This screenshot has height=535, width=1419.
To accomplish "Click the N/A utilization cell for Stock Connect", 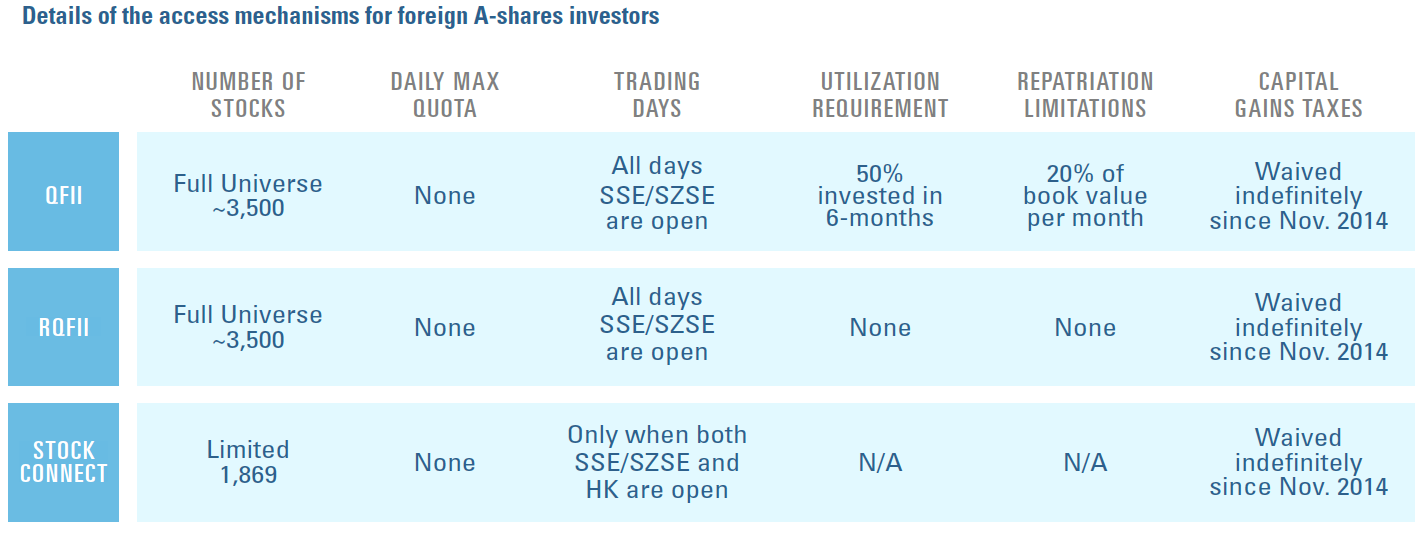I will (x=880, y=462).
